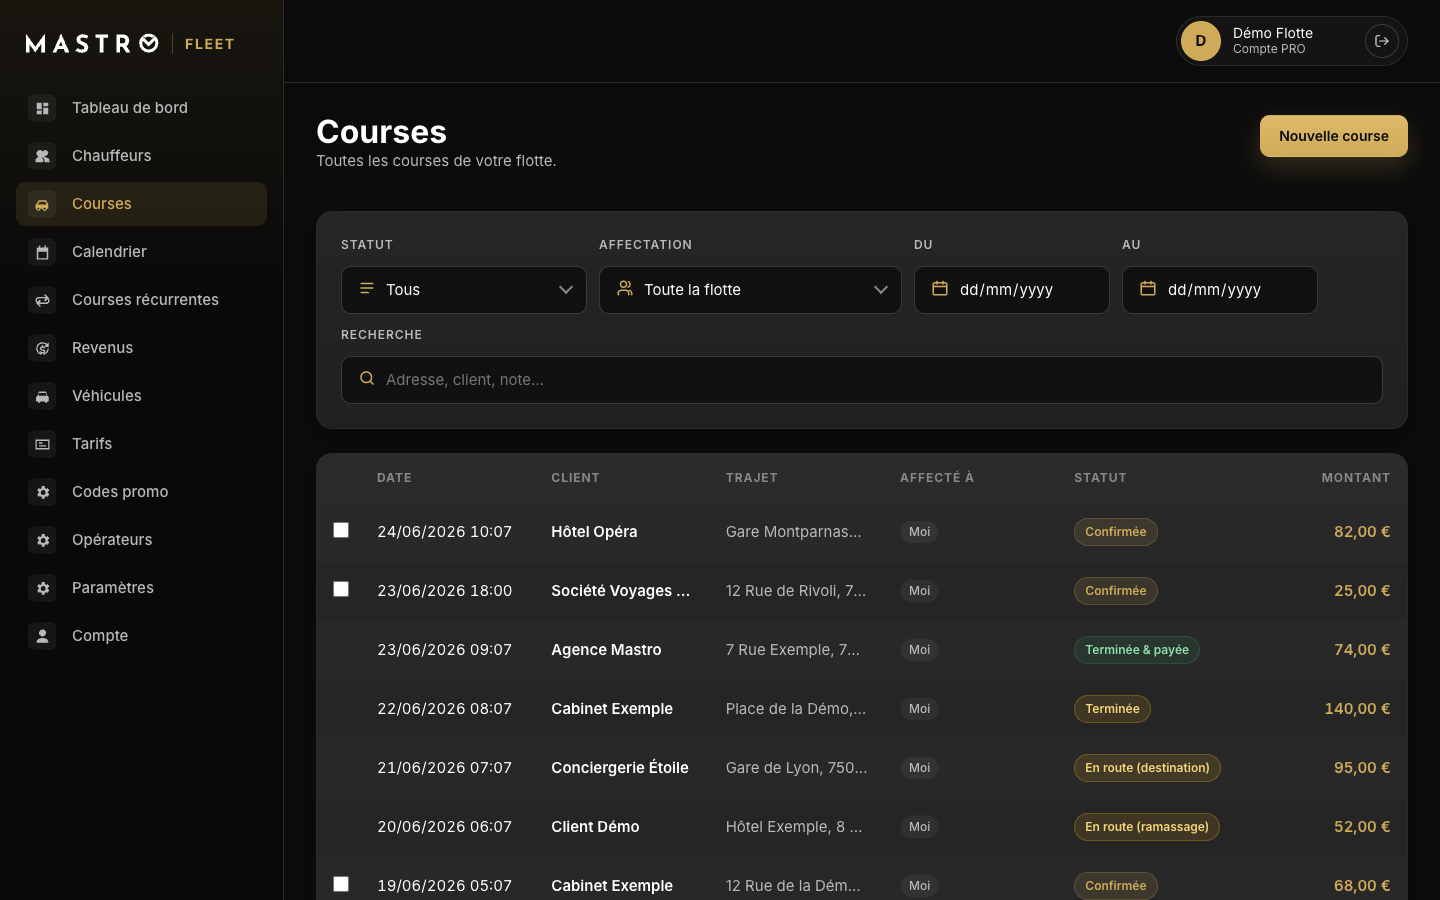Image resolution: width=1440 pixels, height=900 pixels.
Task: Open Calendrier in sidebar
Action: point(141,252)
